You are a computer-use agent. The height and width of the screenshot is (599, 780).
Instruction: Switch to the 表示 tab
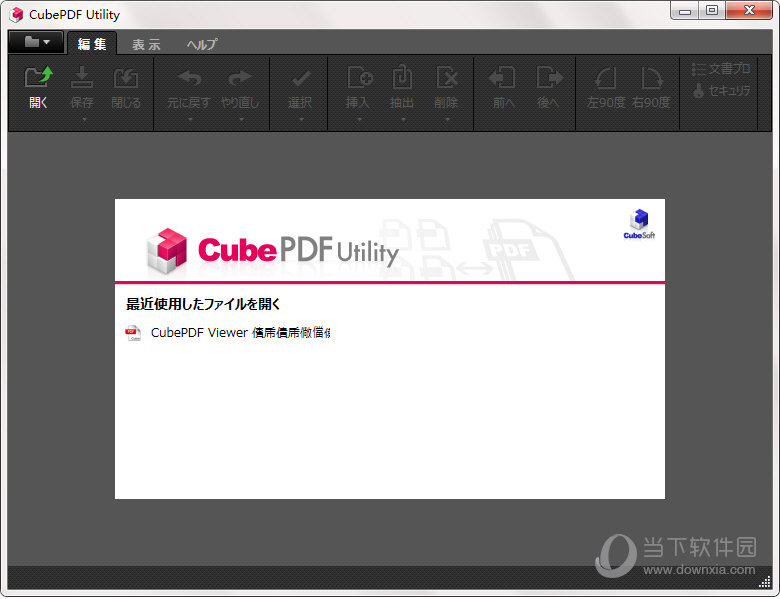coord(146,44)
